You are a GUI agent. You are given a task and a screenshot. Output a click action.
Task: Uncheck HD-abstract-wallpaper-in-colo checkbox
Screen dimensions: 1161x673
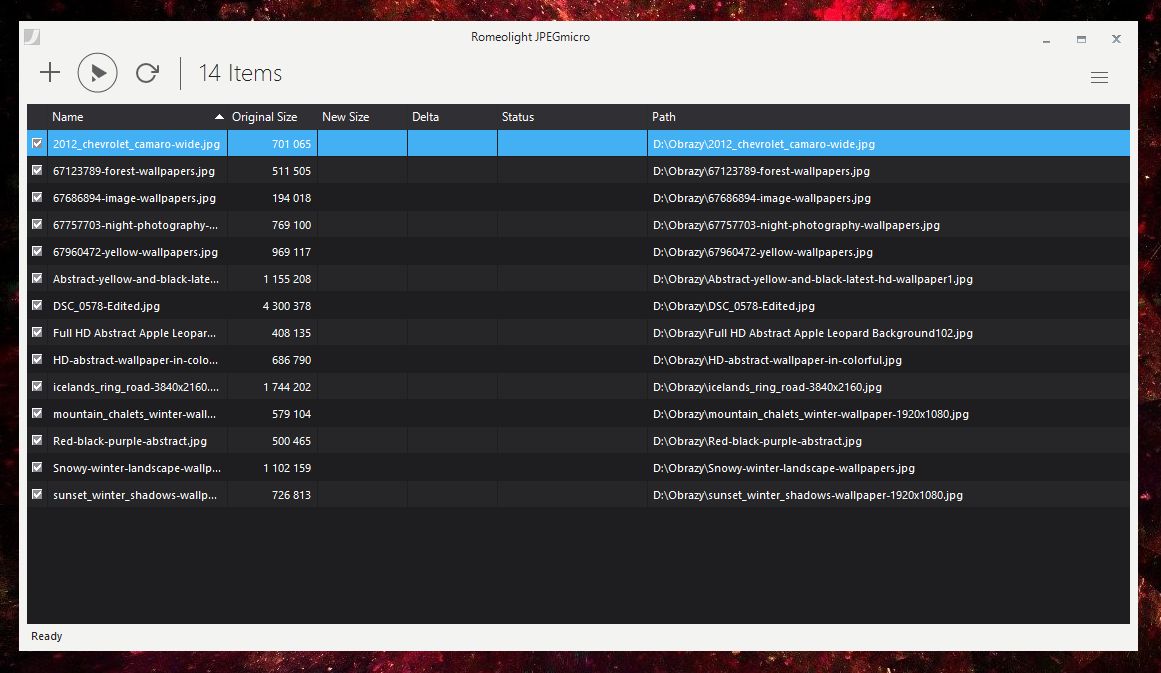(37, 360)
